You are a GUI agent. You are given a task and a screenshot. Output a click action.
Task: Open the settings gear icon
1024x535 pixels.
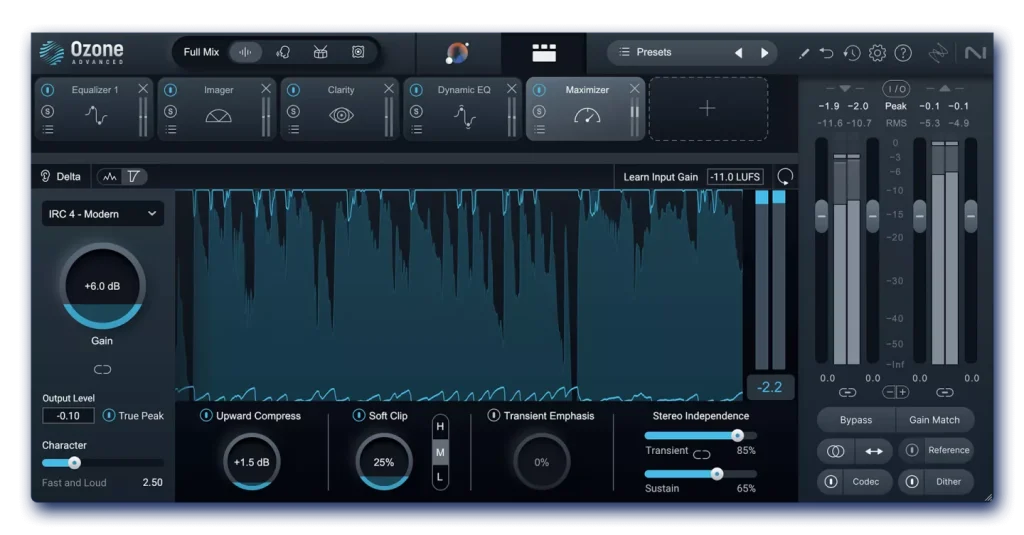pos(877,53)
